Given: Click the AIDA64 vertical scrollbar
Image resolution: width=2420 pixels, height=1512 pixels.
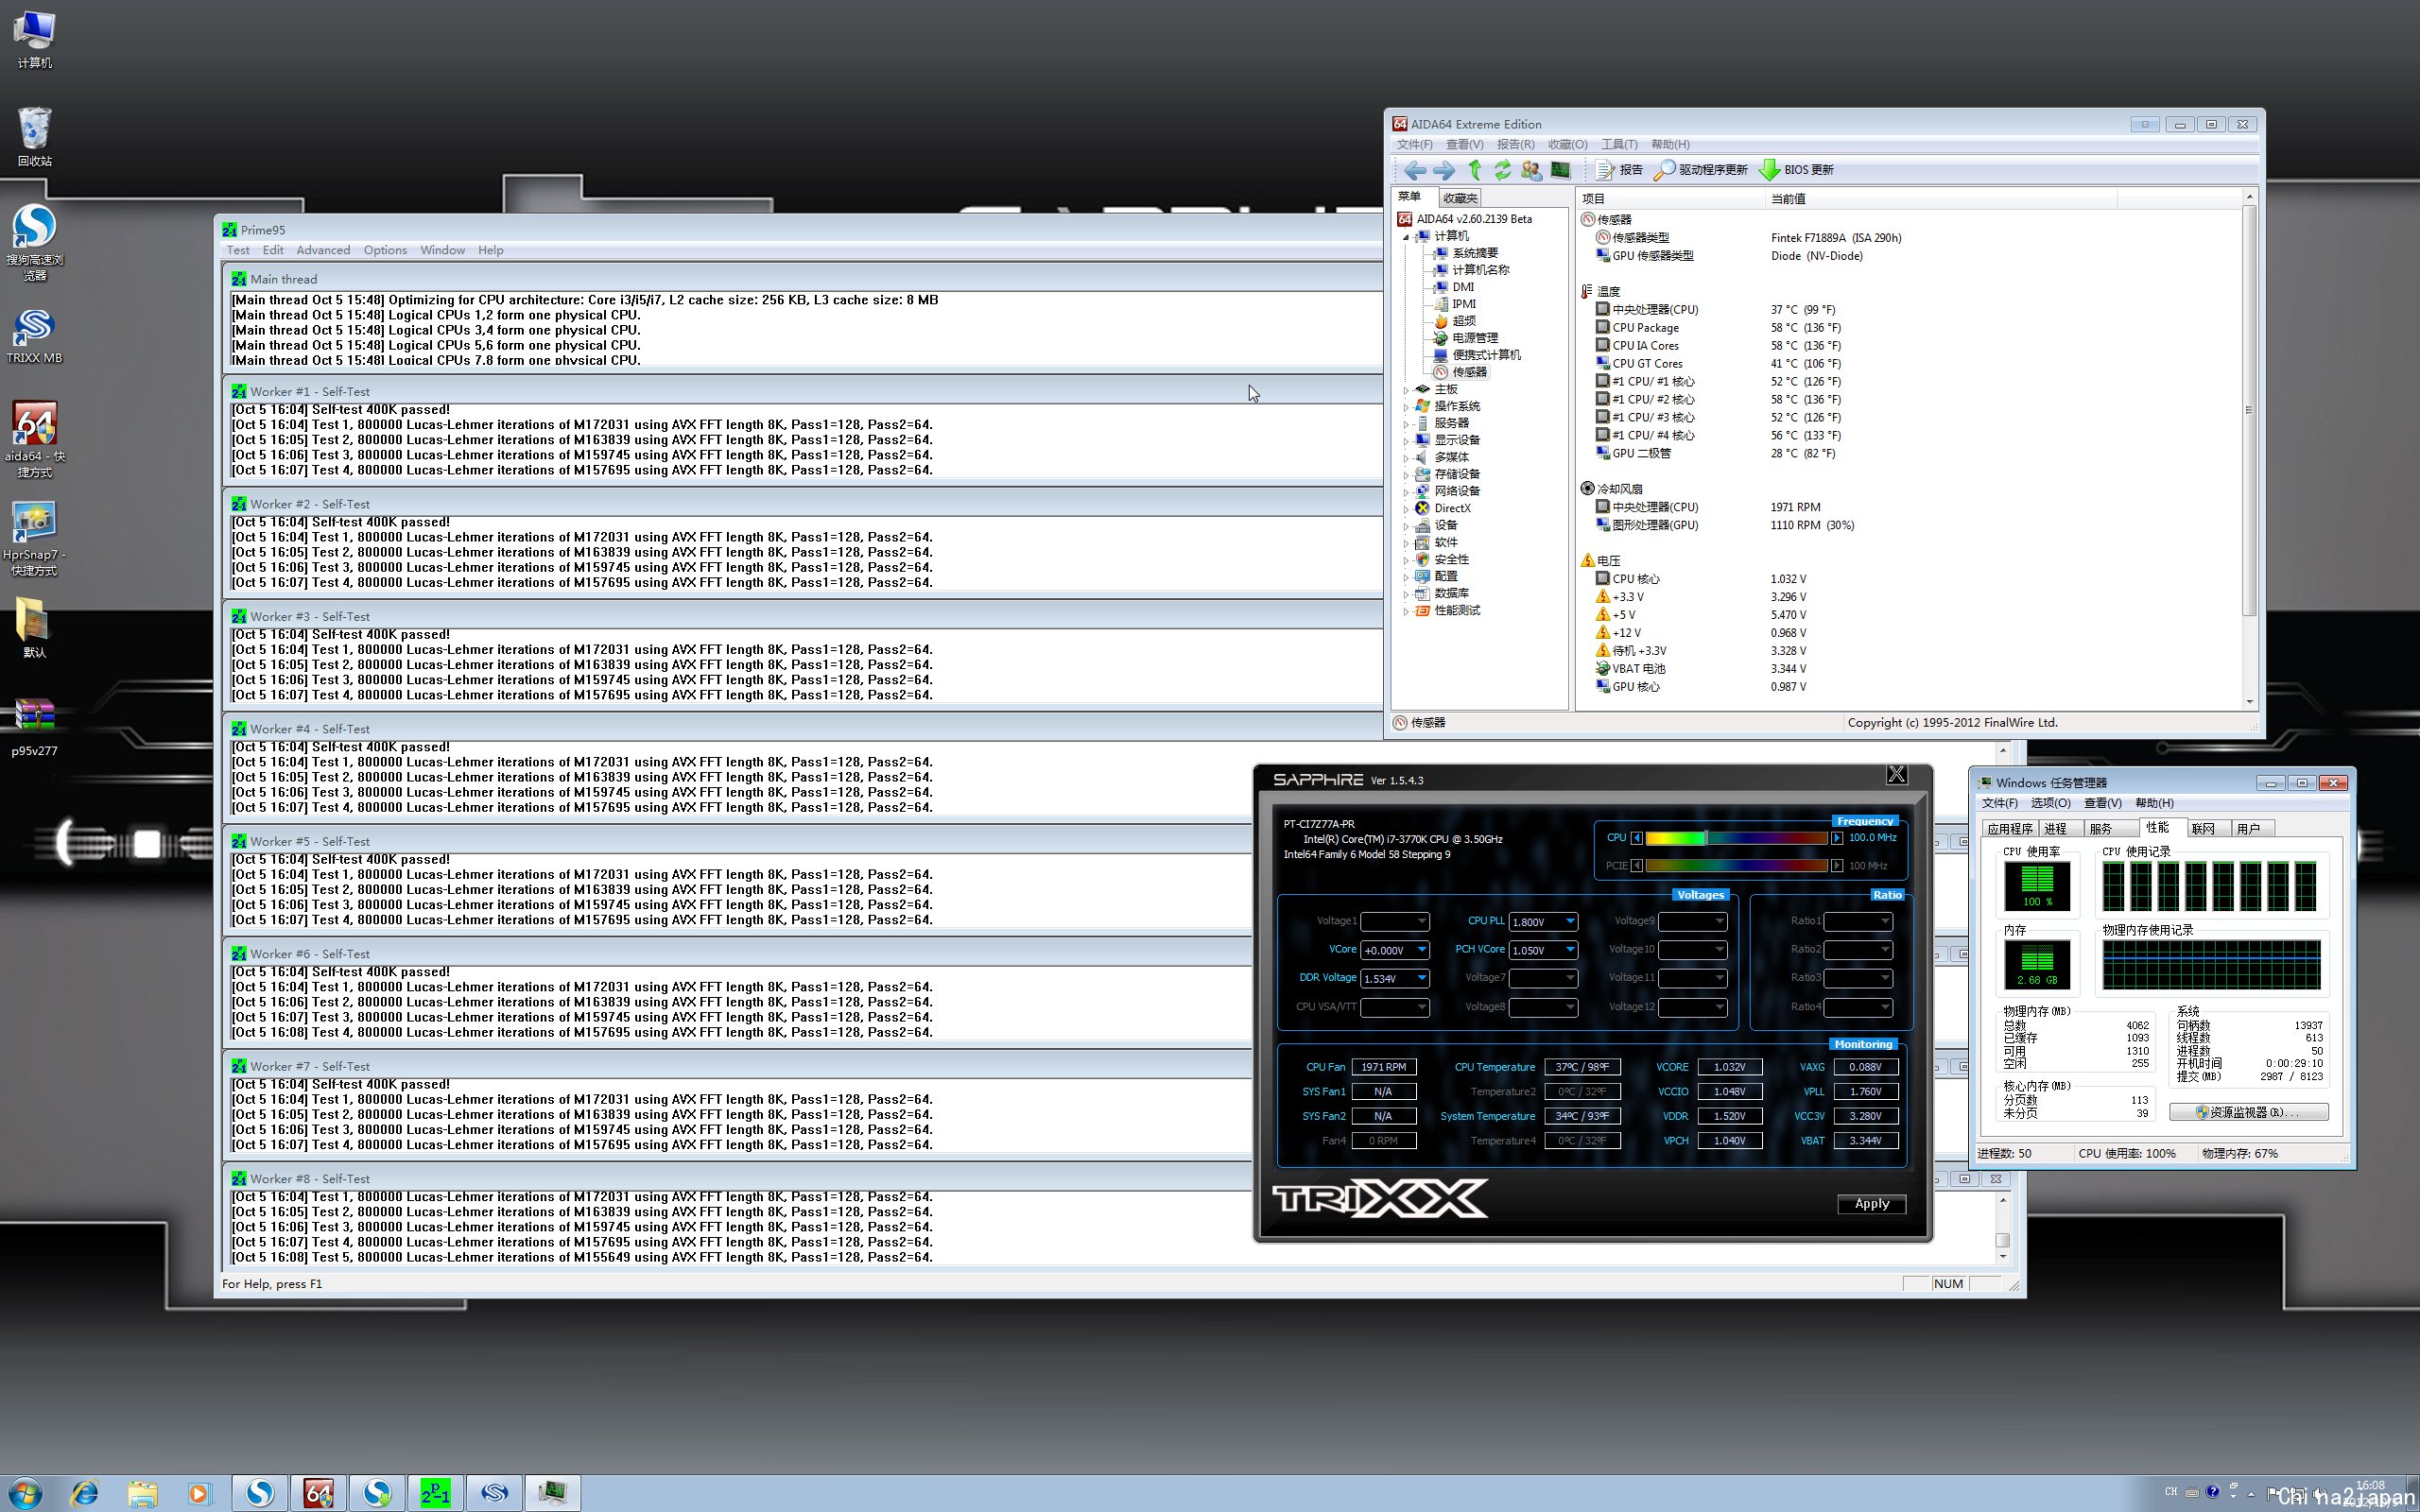Looking at the screenshot, I should (x=2250, y=450).
